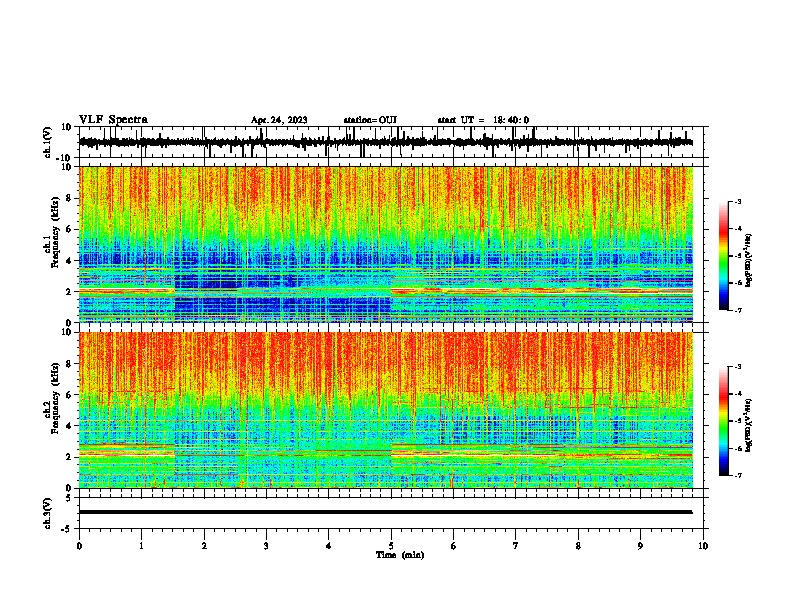Click the ch.2 "Frequency (kHz)" axis label
This screenshot has height=612, width=792.
55,397
